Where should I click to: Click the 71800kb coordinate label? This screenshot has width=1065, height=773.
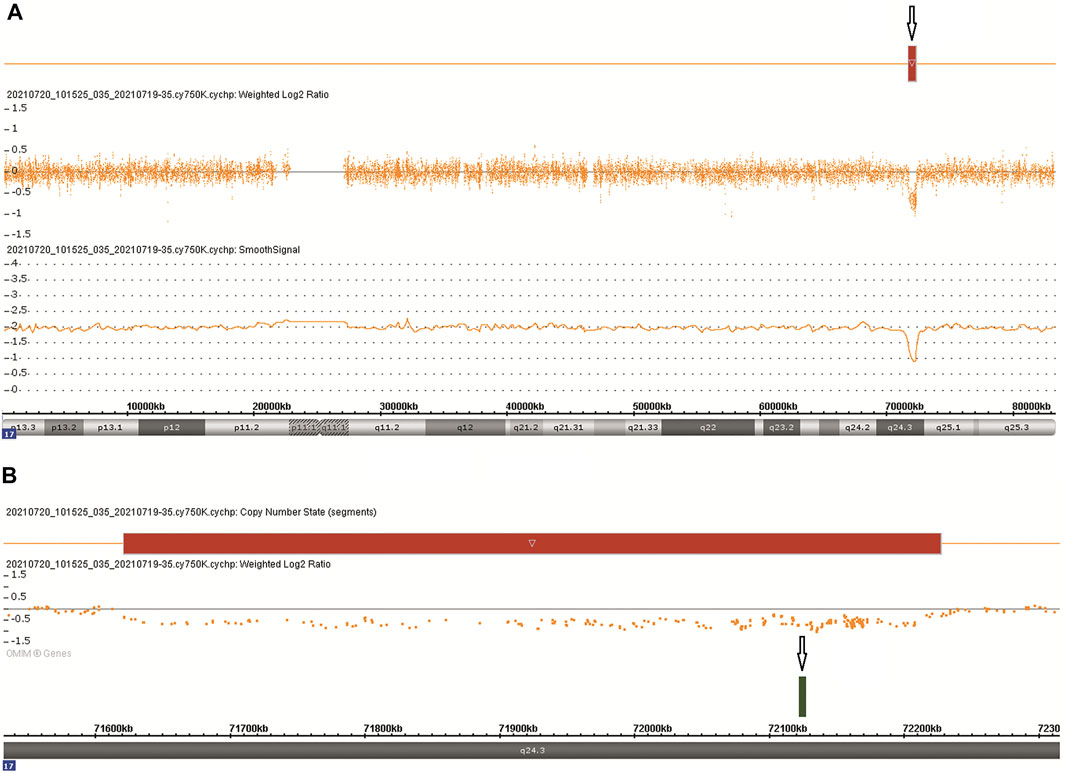383,728
